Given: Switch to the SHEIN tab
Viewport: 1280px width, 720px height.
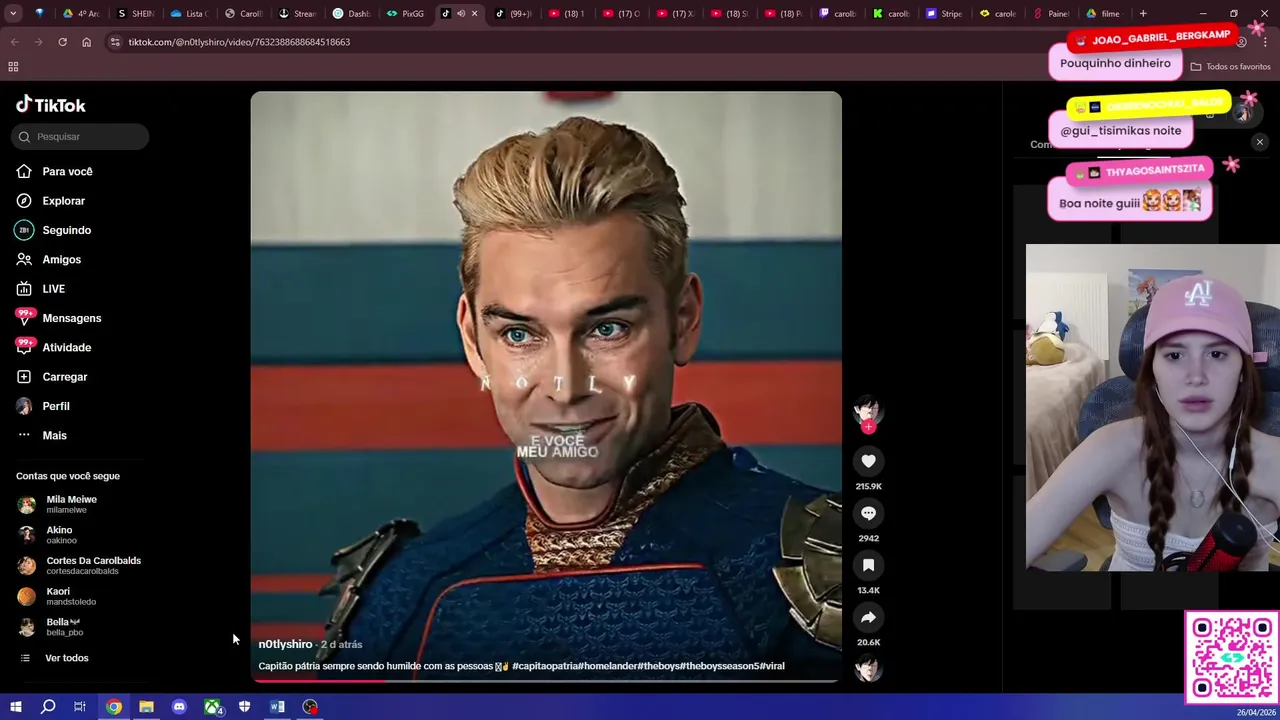Looking at the screenshot, I should [x=135, y=14].
